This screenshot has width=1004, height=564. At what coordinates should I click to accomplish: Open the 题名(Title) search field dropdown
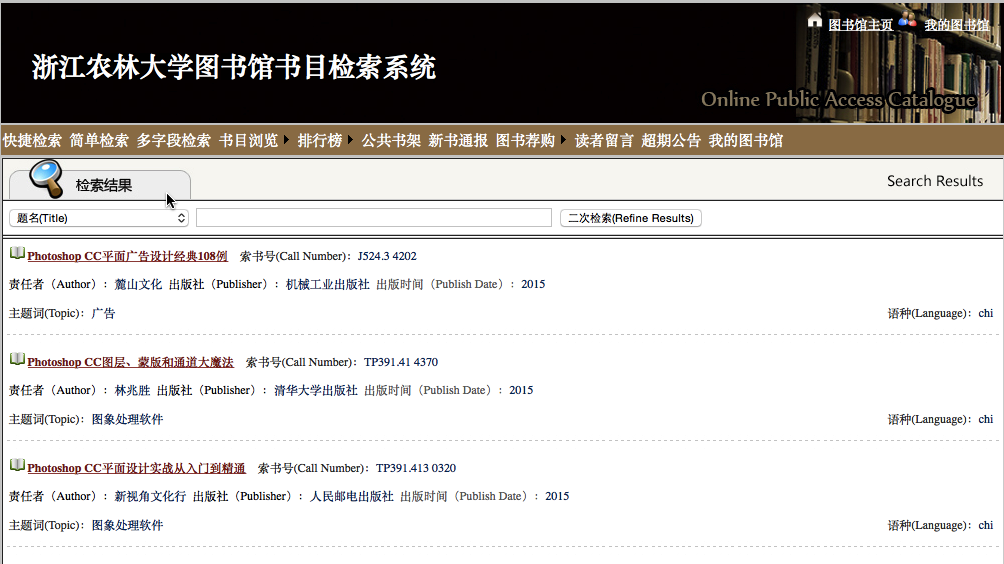click(x=98, y=218)
